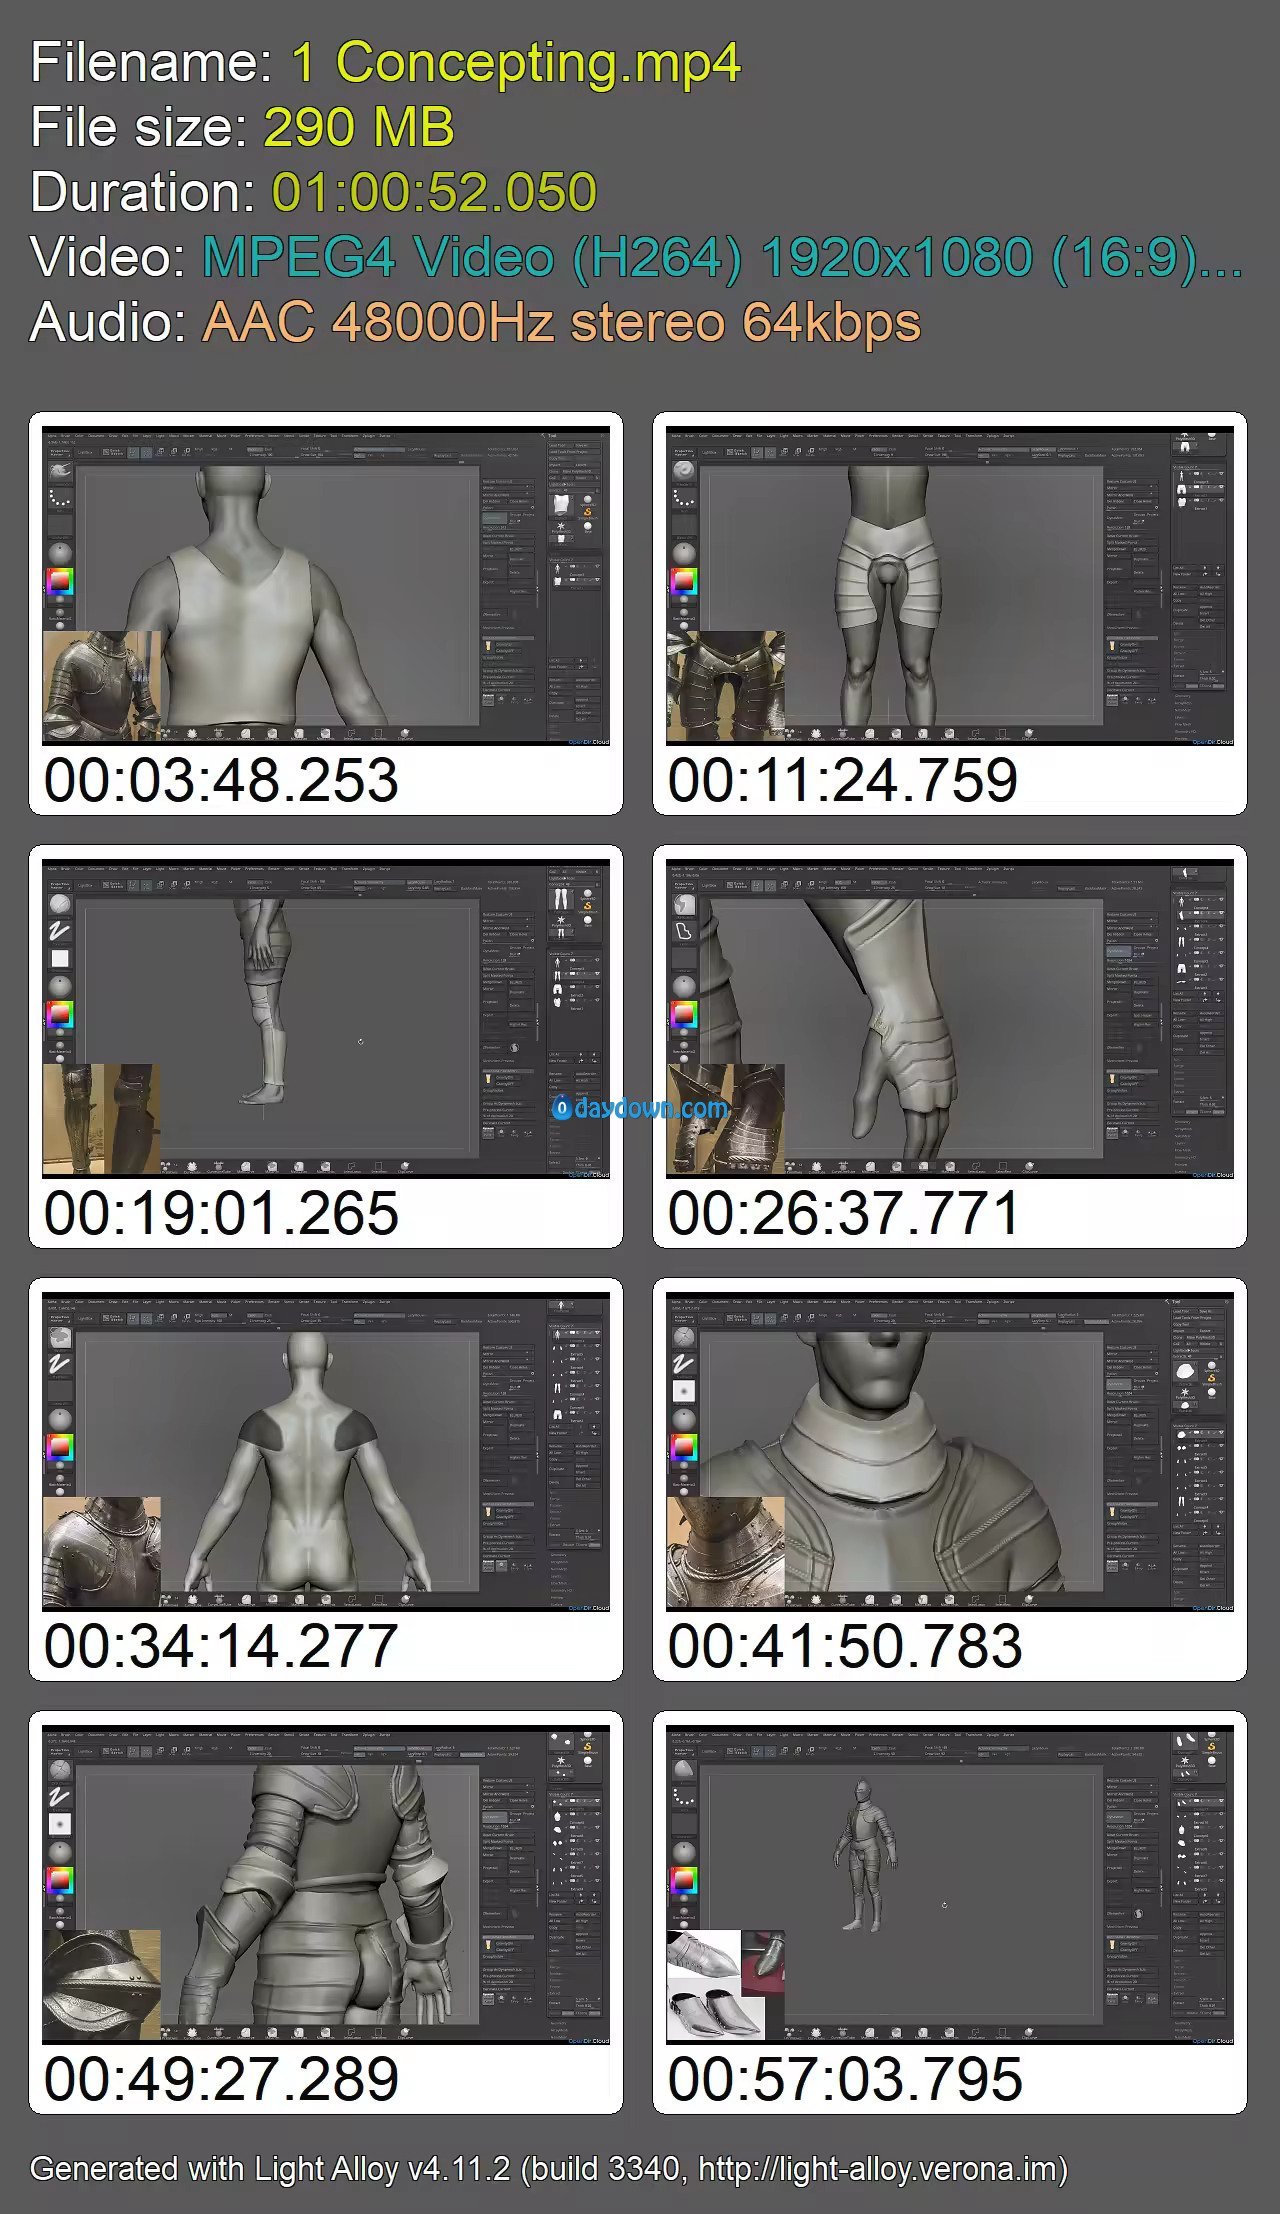
Task: Open armor reference image in 00:03:48 frame
Action: (x=101, y=686)
